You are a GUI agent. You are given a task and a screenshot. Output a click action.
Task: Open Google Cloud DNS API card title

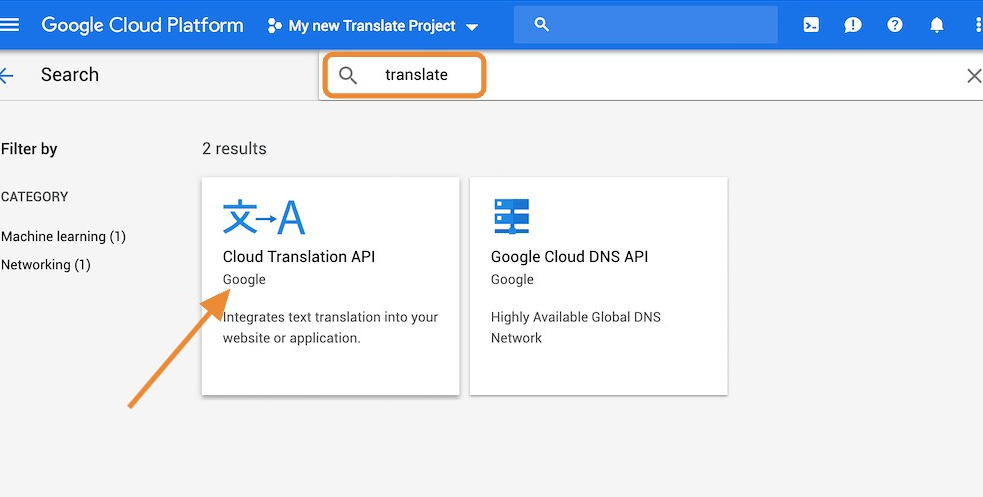tap(569, 257)
